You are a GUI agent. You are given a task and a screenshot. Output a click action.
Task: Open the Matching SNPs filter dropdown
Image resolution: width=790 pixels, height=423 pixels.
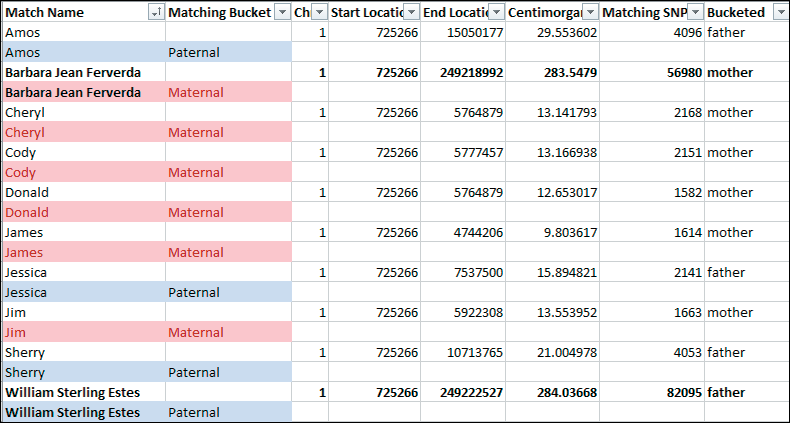[696, 13]
